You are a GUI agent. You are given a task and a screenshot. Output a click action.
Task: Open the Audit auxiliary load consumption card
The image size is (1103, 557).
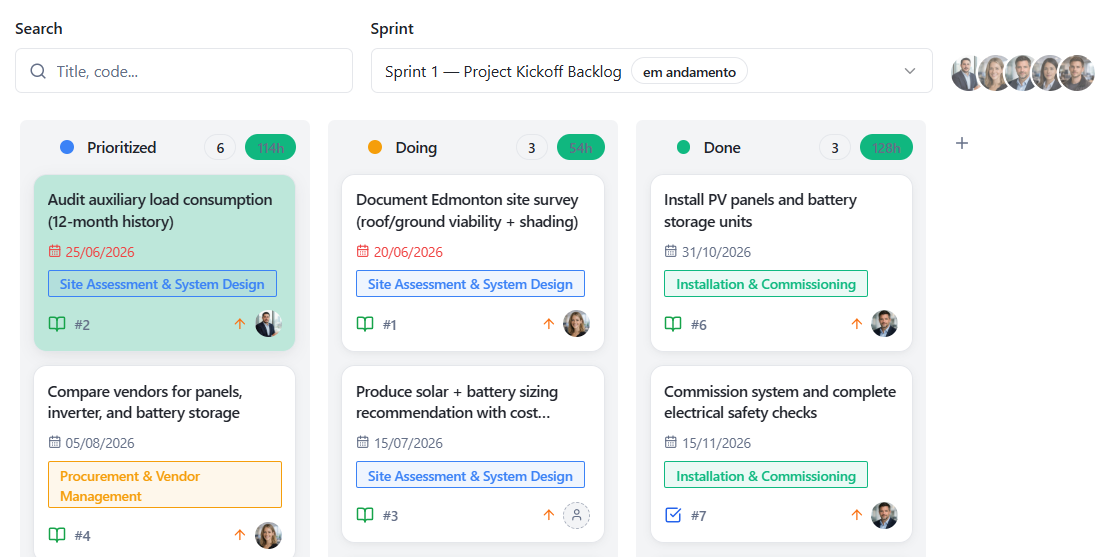coord(165,263)
